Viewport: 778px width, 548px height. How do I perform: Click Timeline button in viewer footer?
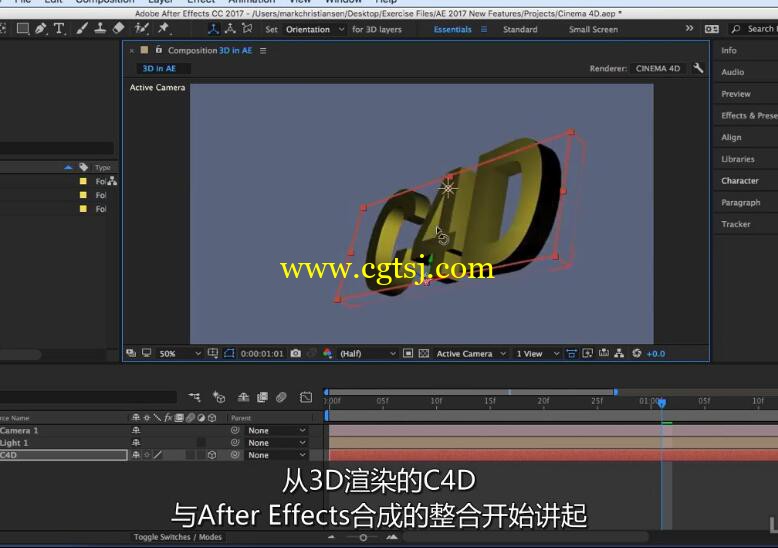[x=603, y=353]
